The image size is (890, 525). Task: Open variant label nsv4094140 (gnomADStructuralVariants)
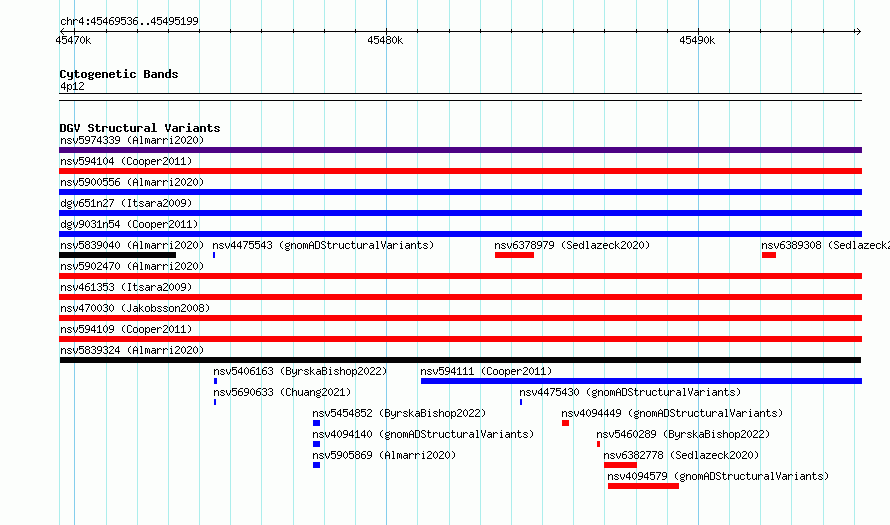(423, 434)
